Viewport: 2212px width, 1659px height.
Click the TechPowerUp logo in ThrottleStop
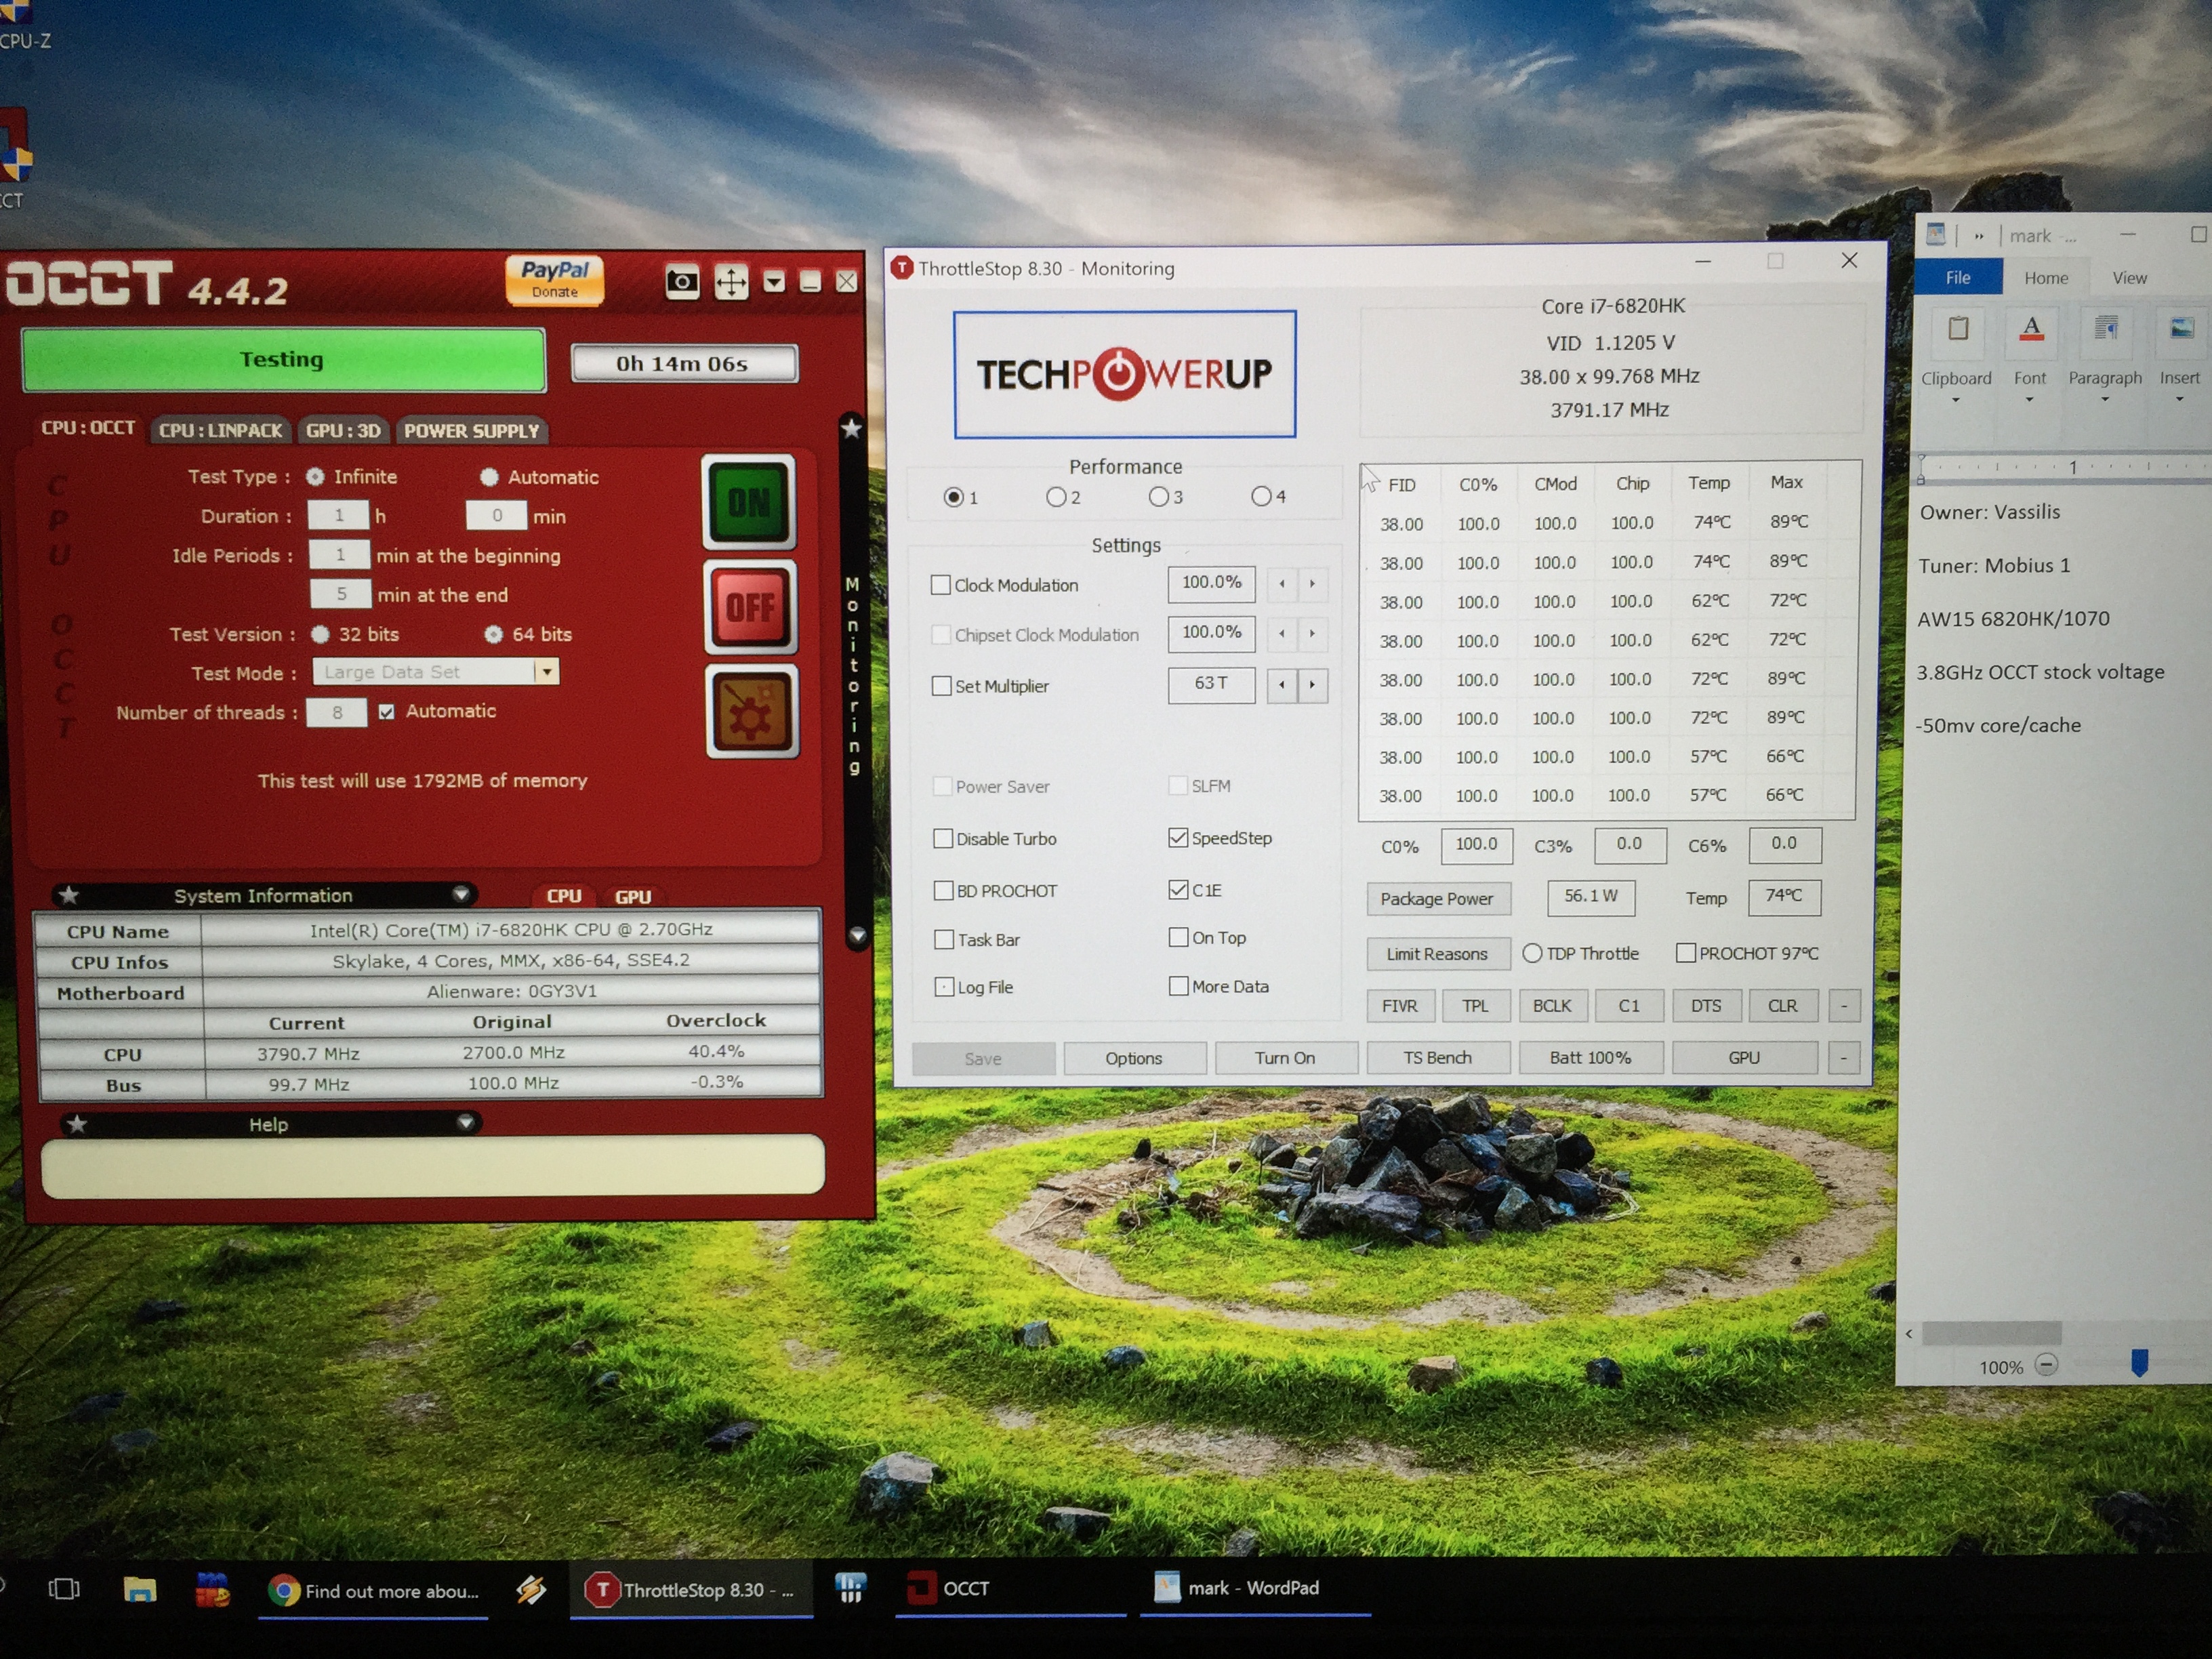tap(1124, 374)
